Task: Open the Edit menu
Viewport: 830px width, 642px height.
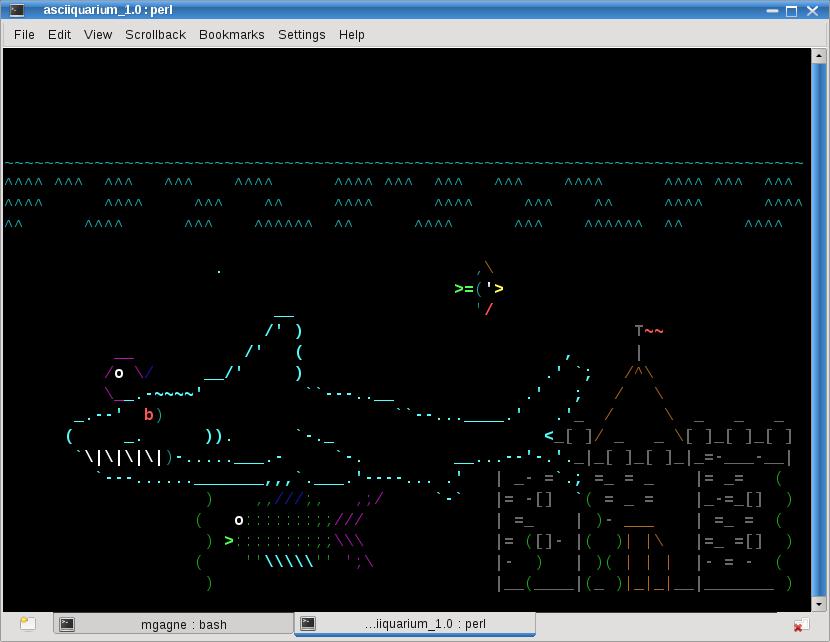Action: [60, 34]
